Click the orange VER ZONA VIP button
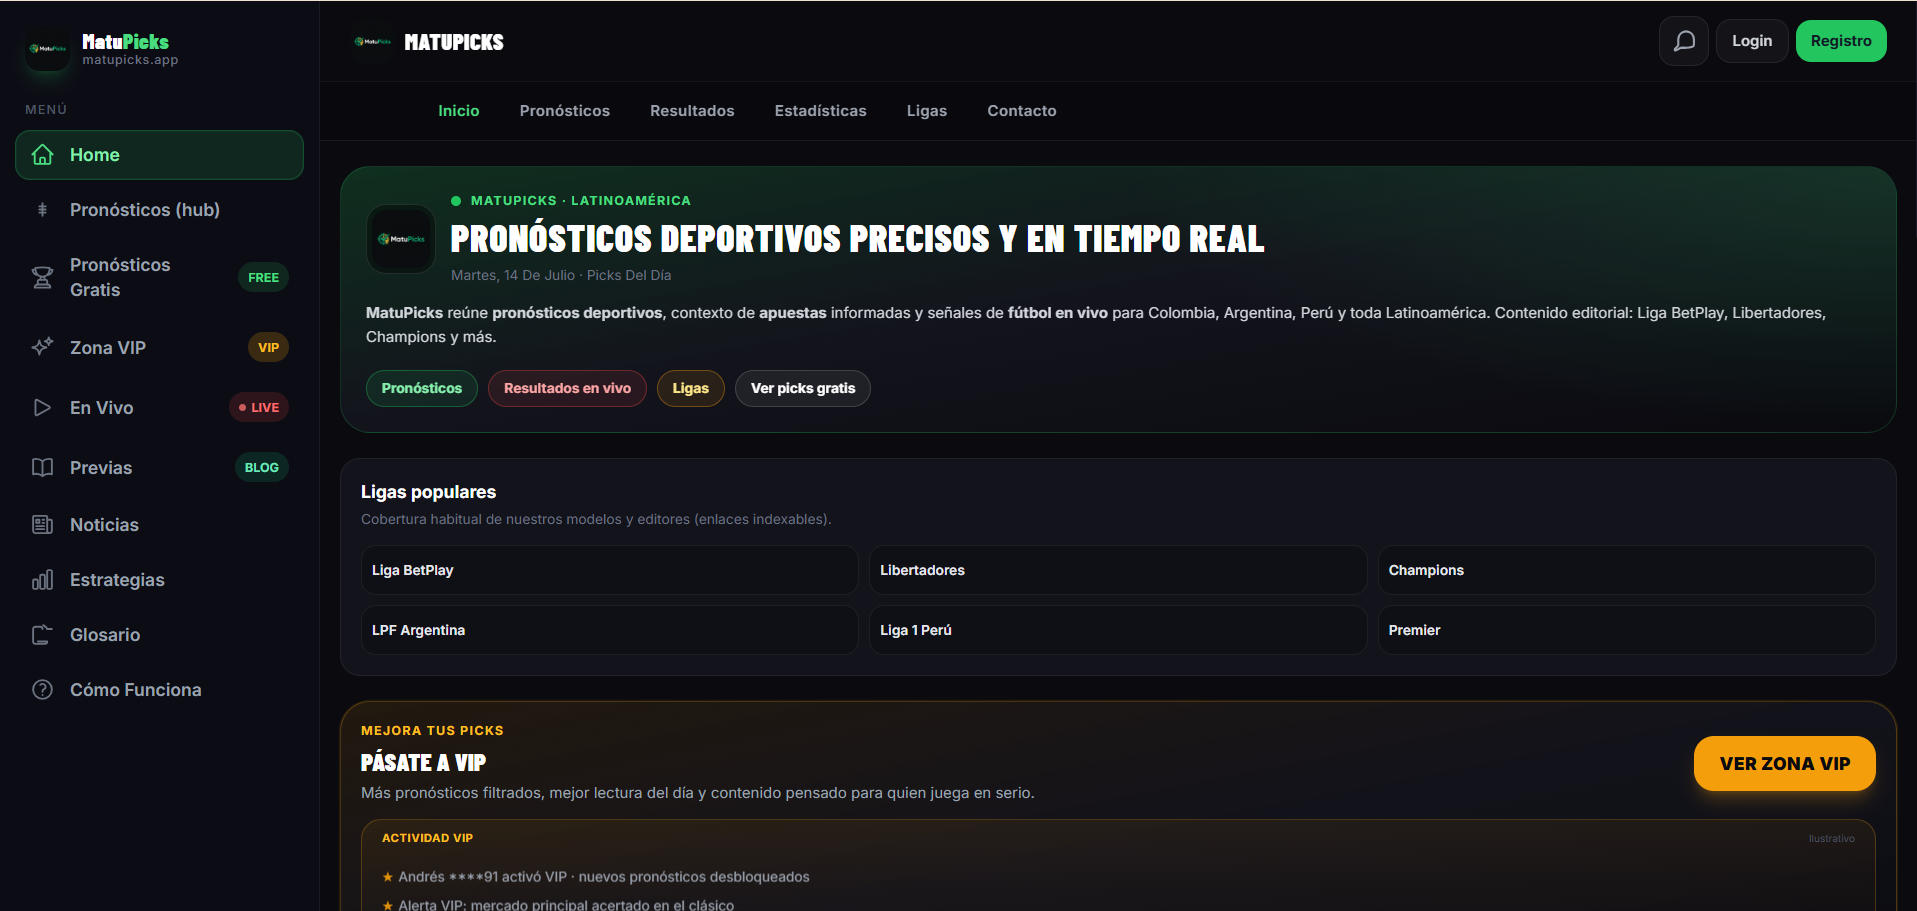Image resolution: width=1917 pixels, height=911 pixels. click(1784, 763)
